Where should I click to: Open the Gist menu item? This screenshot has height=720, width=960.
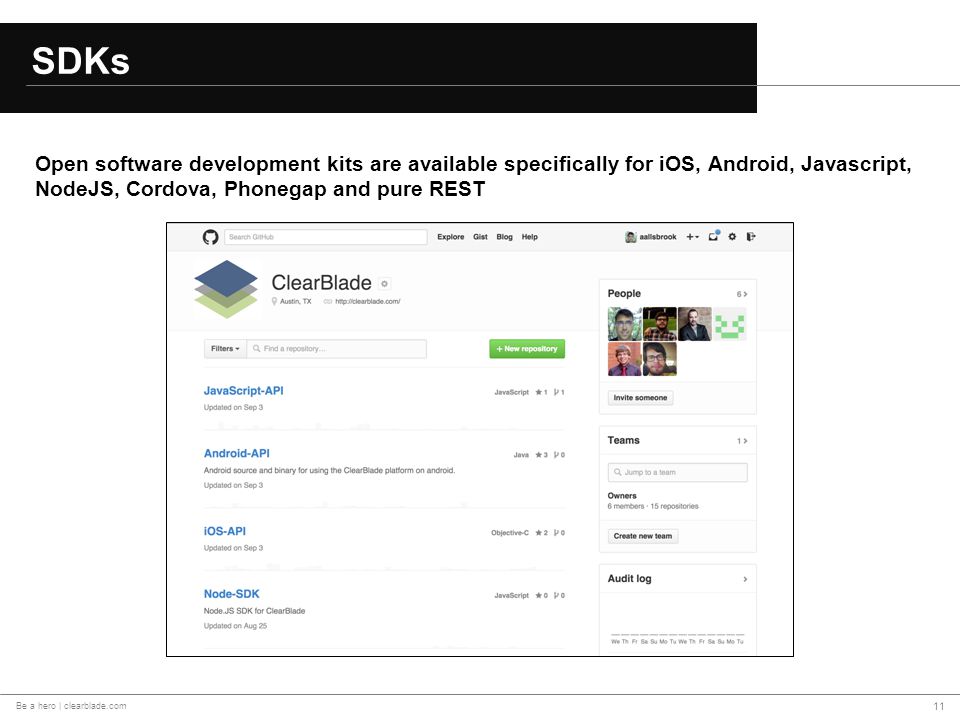(480, 237)
